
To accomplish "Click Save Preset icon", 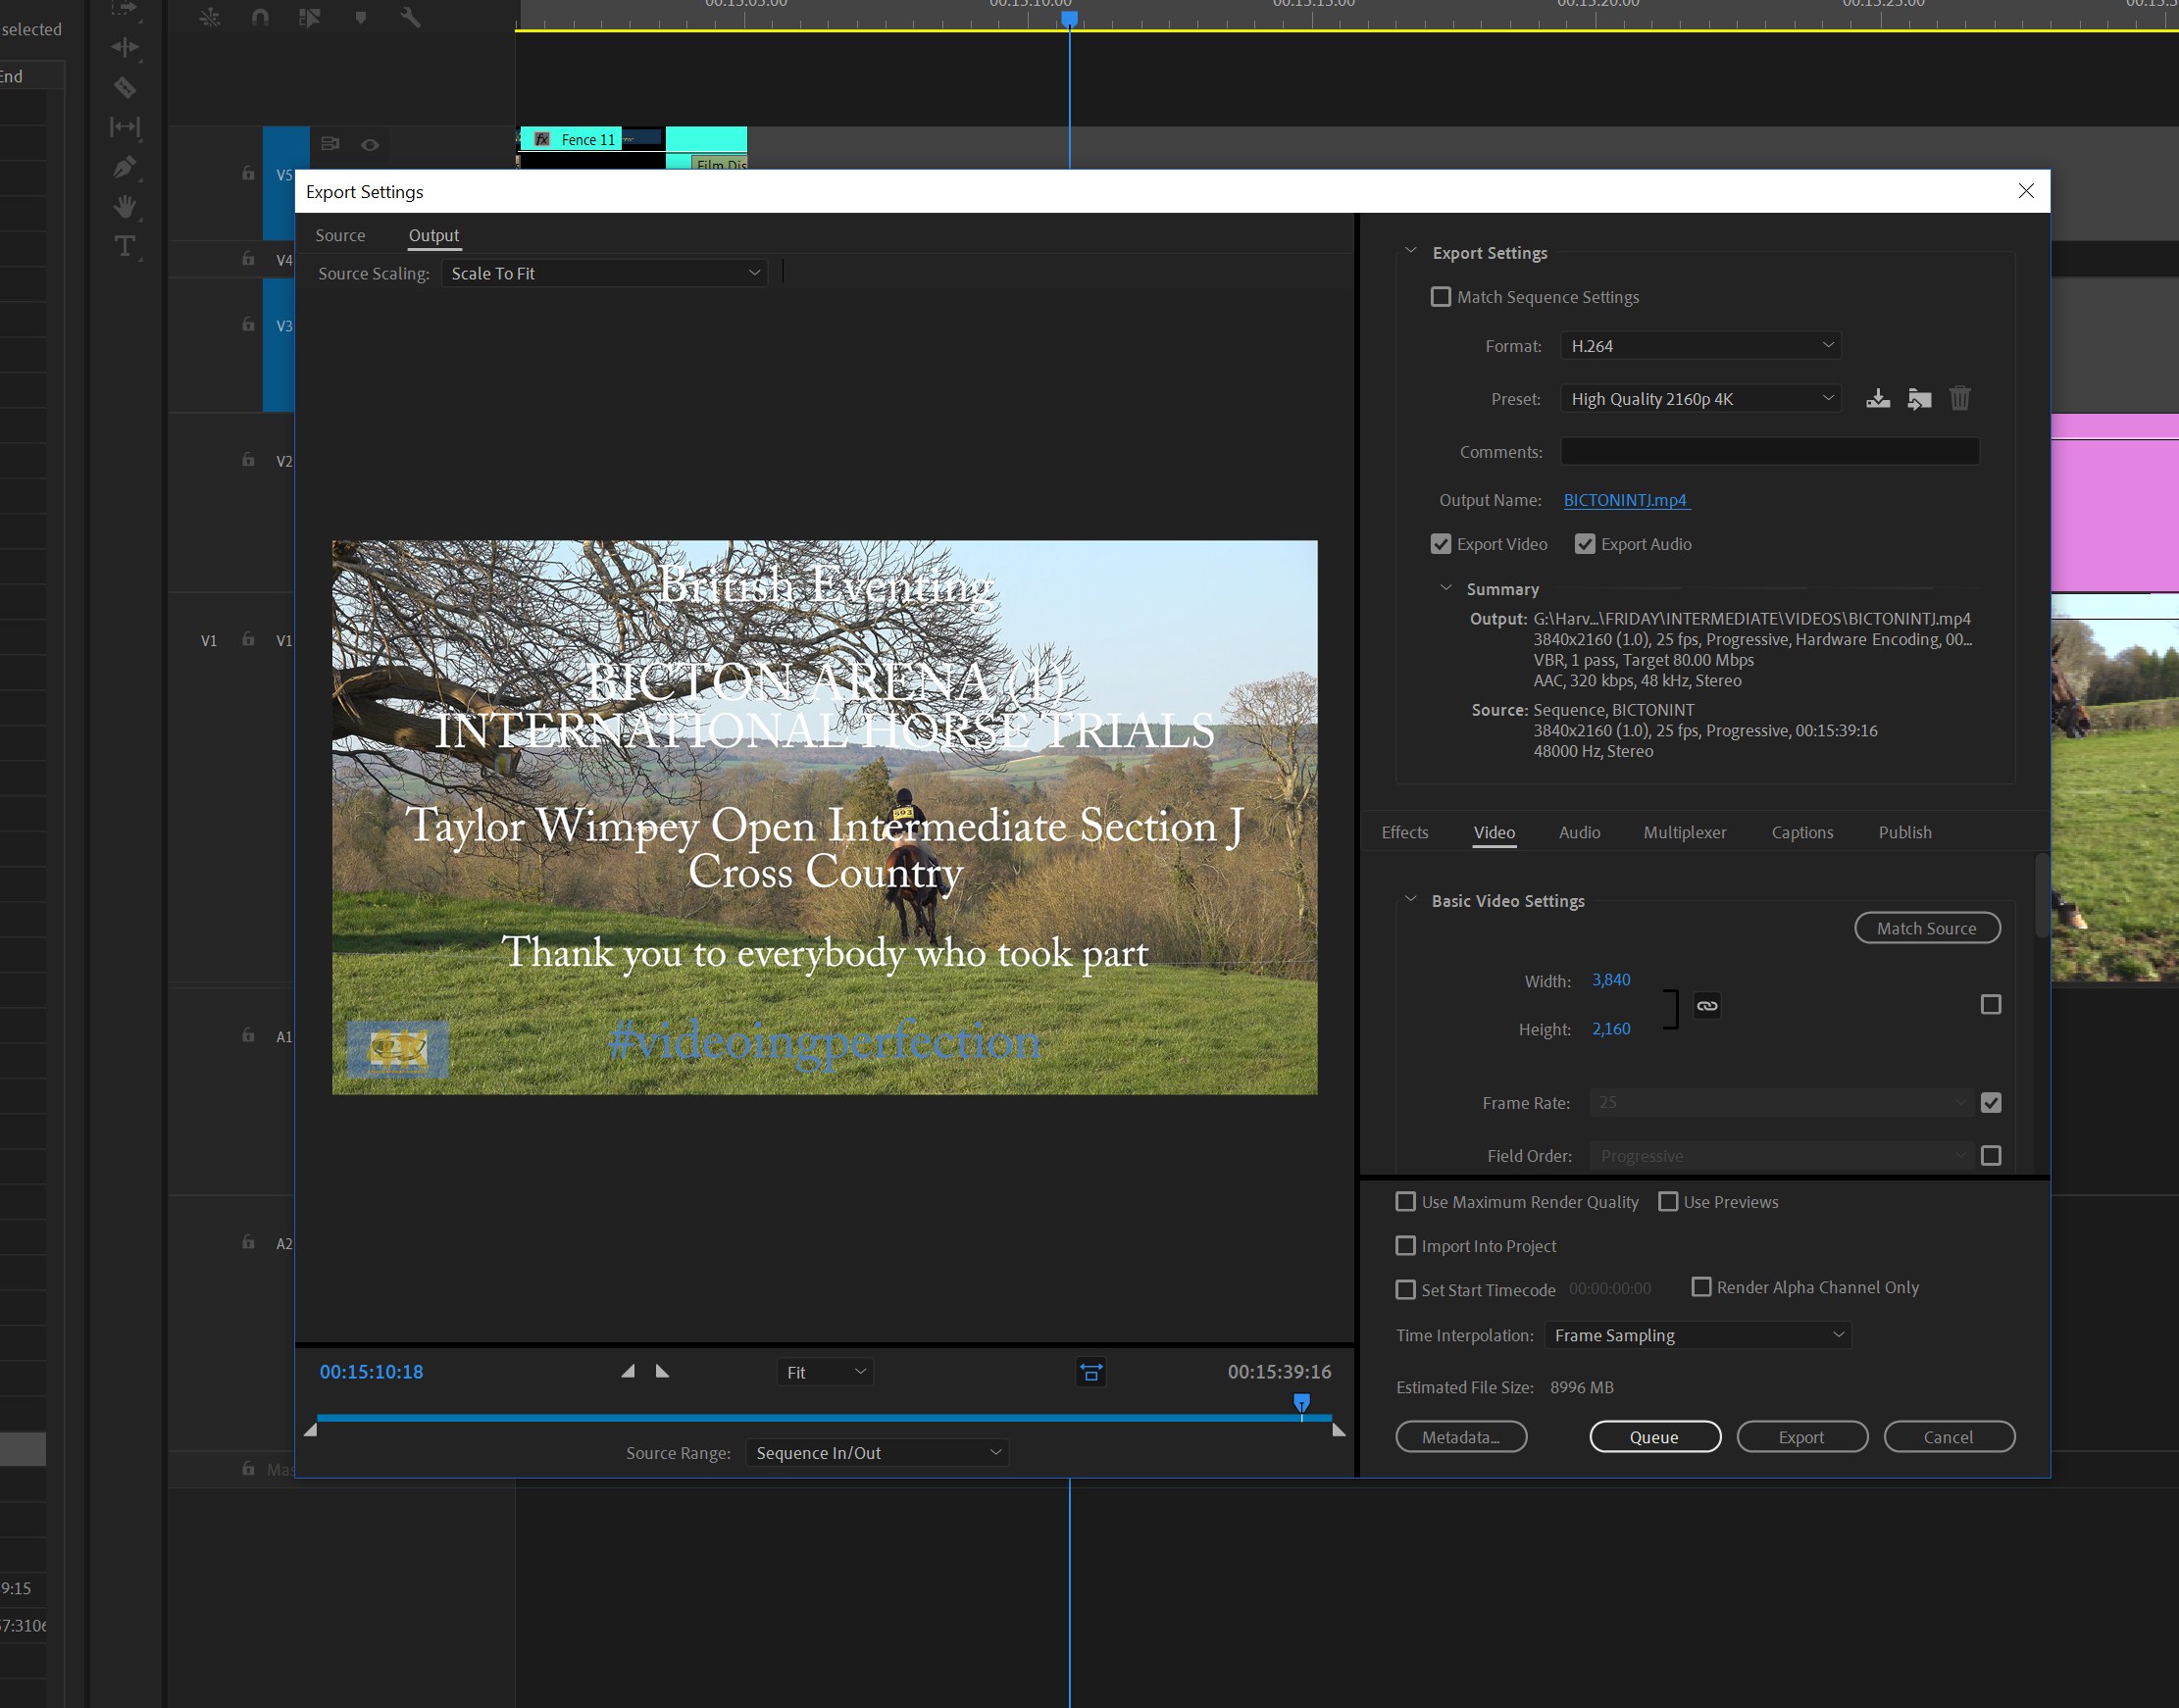I will [1878, 399].
